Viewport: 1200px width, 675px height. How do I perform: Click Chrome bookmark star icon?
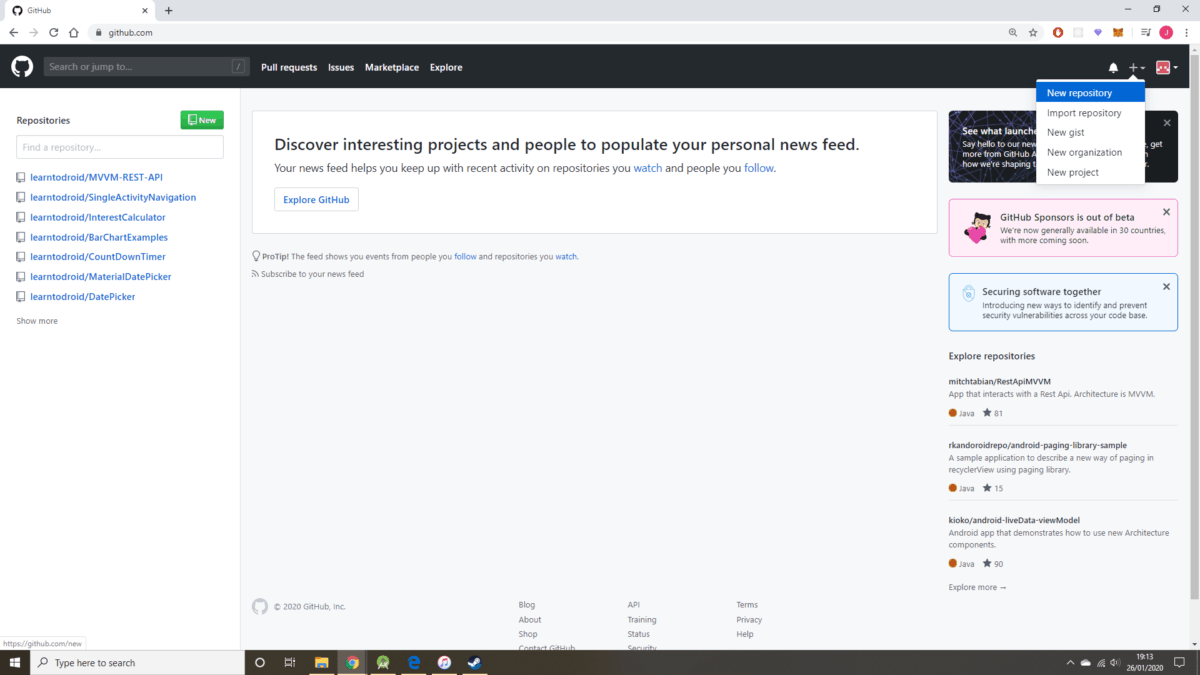tap(1033, 32)
